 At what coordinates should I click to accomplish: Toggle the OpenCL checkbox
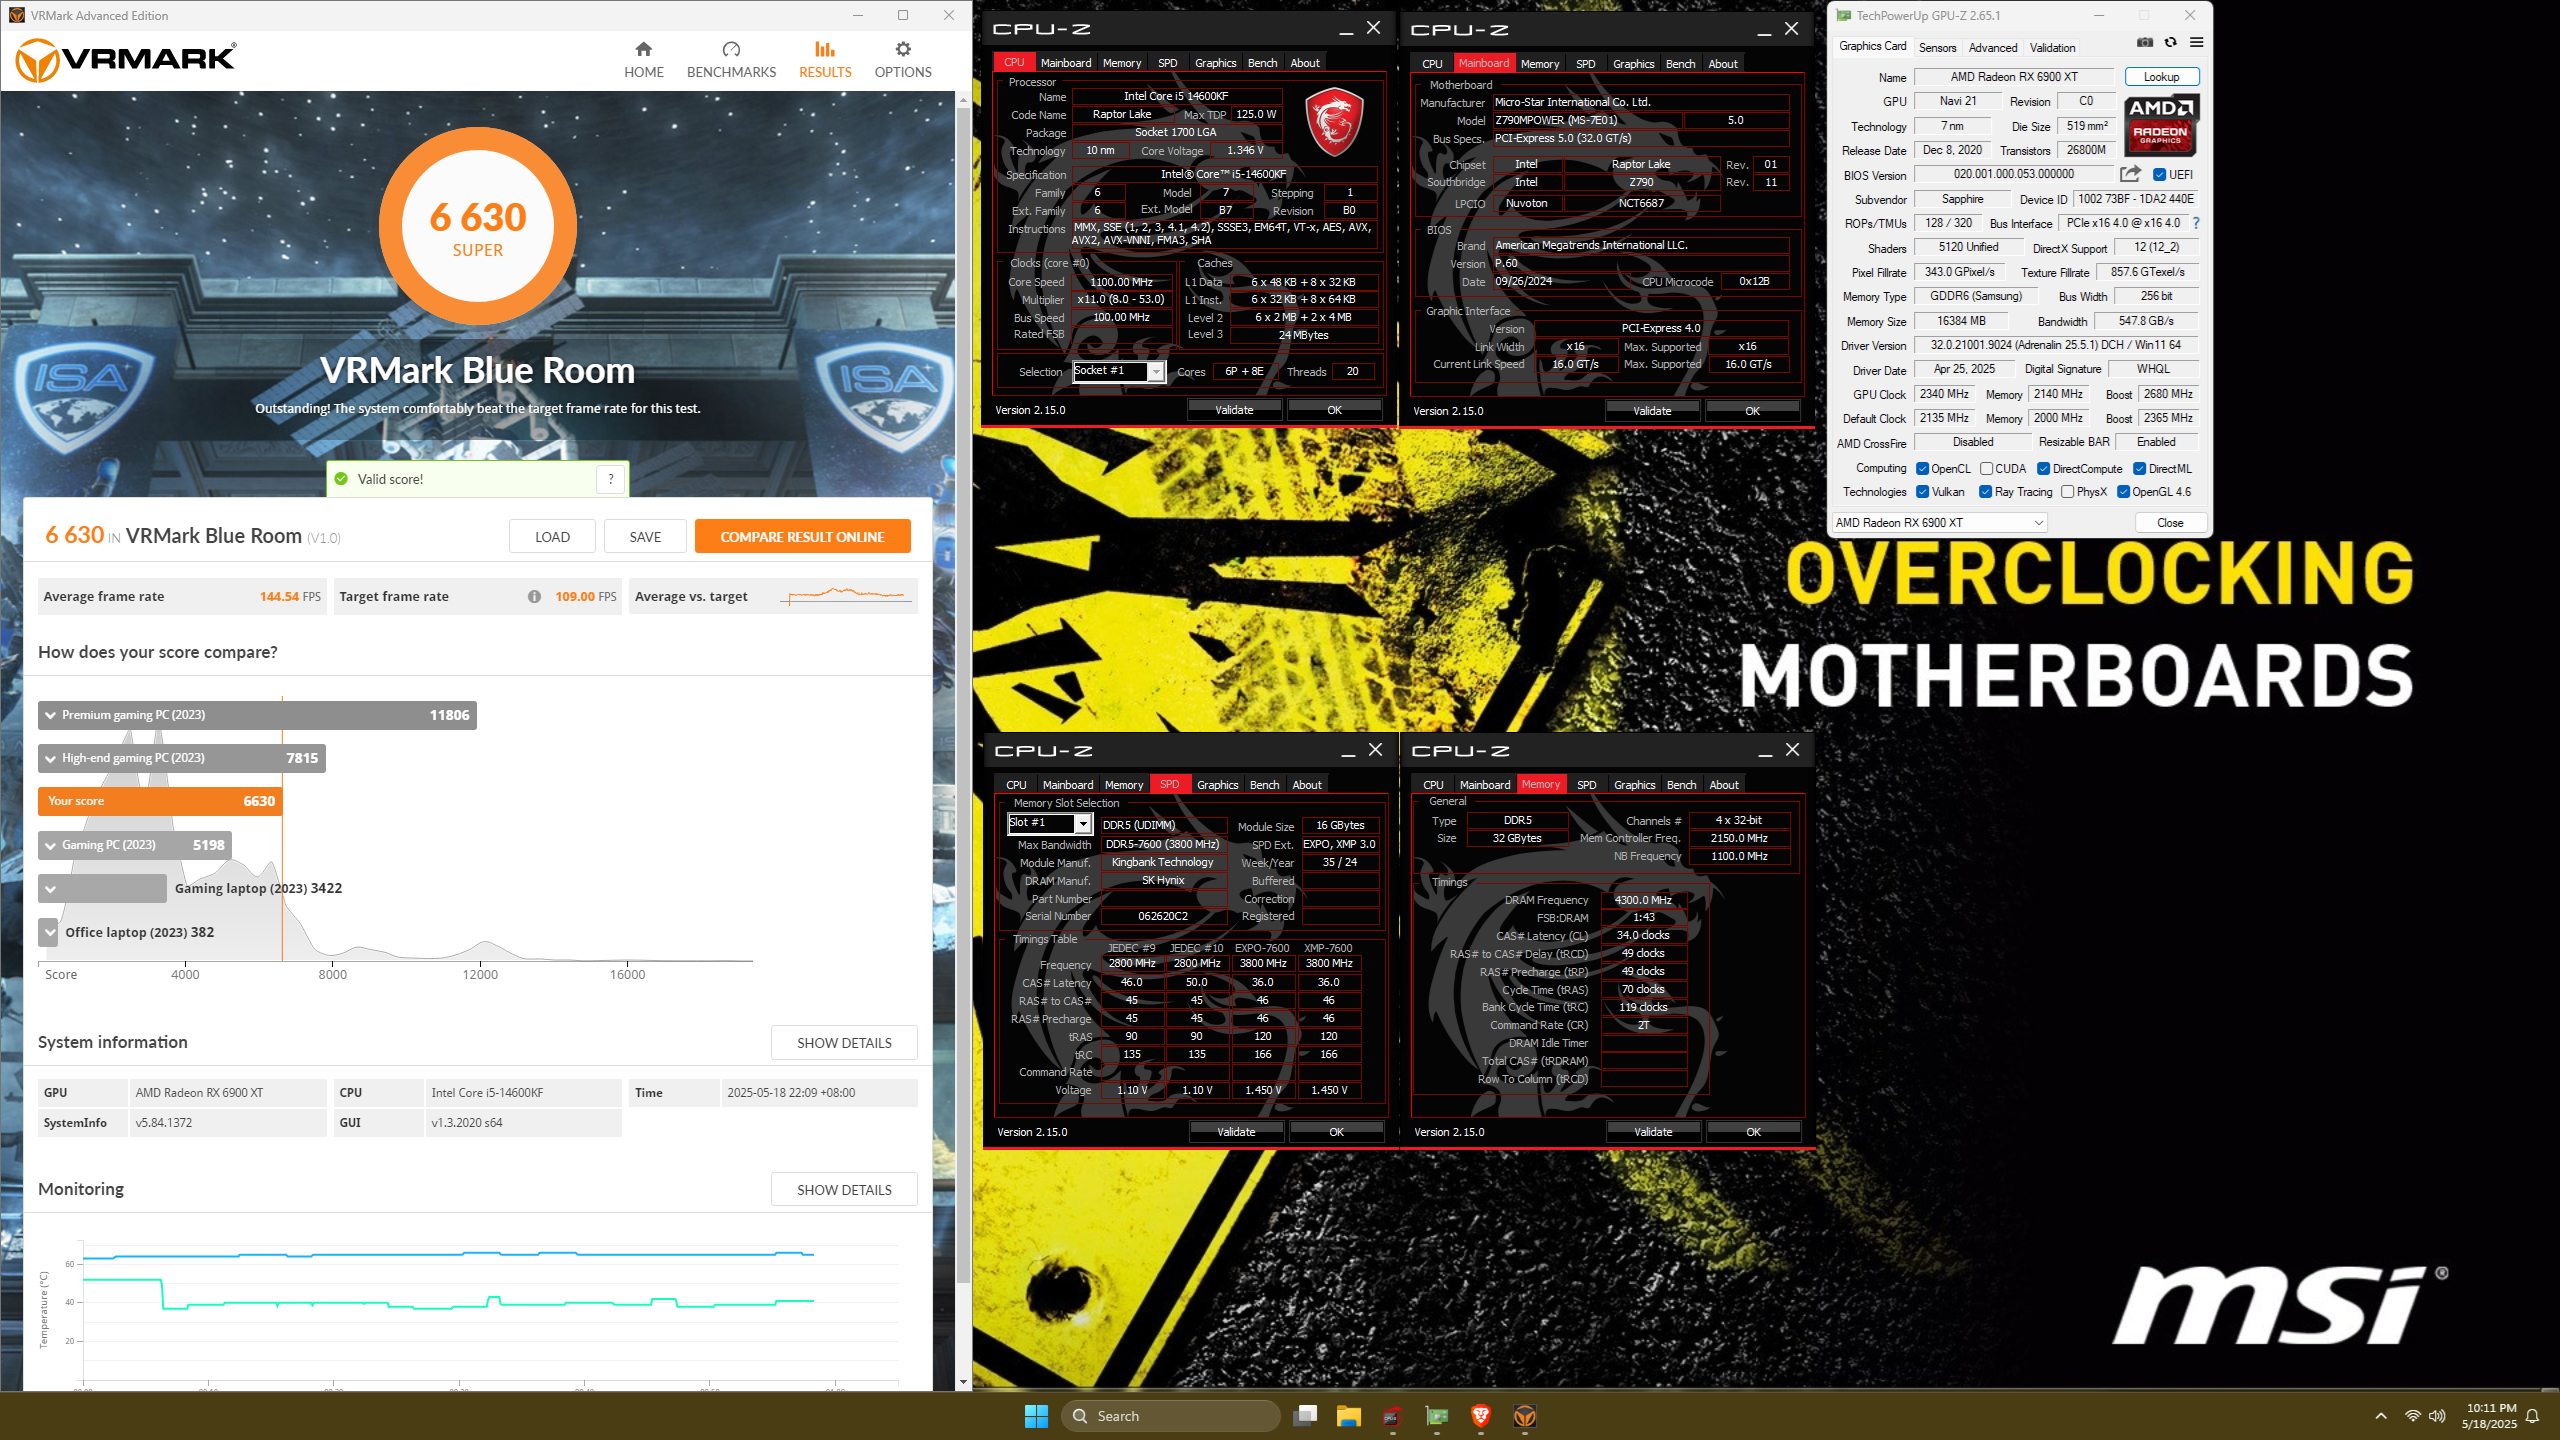1922,469
